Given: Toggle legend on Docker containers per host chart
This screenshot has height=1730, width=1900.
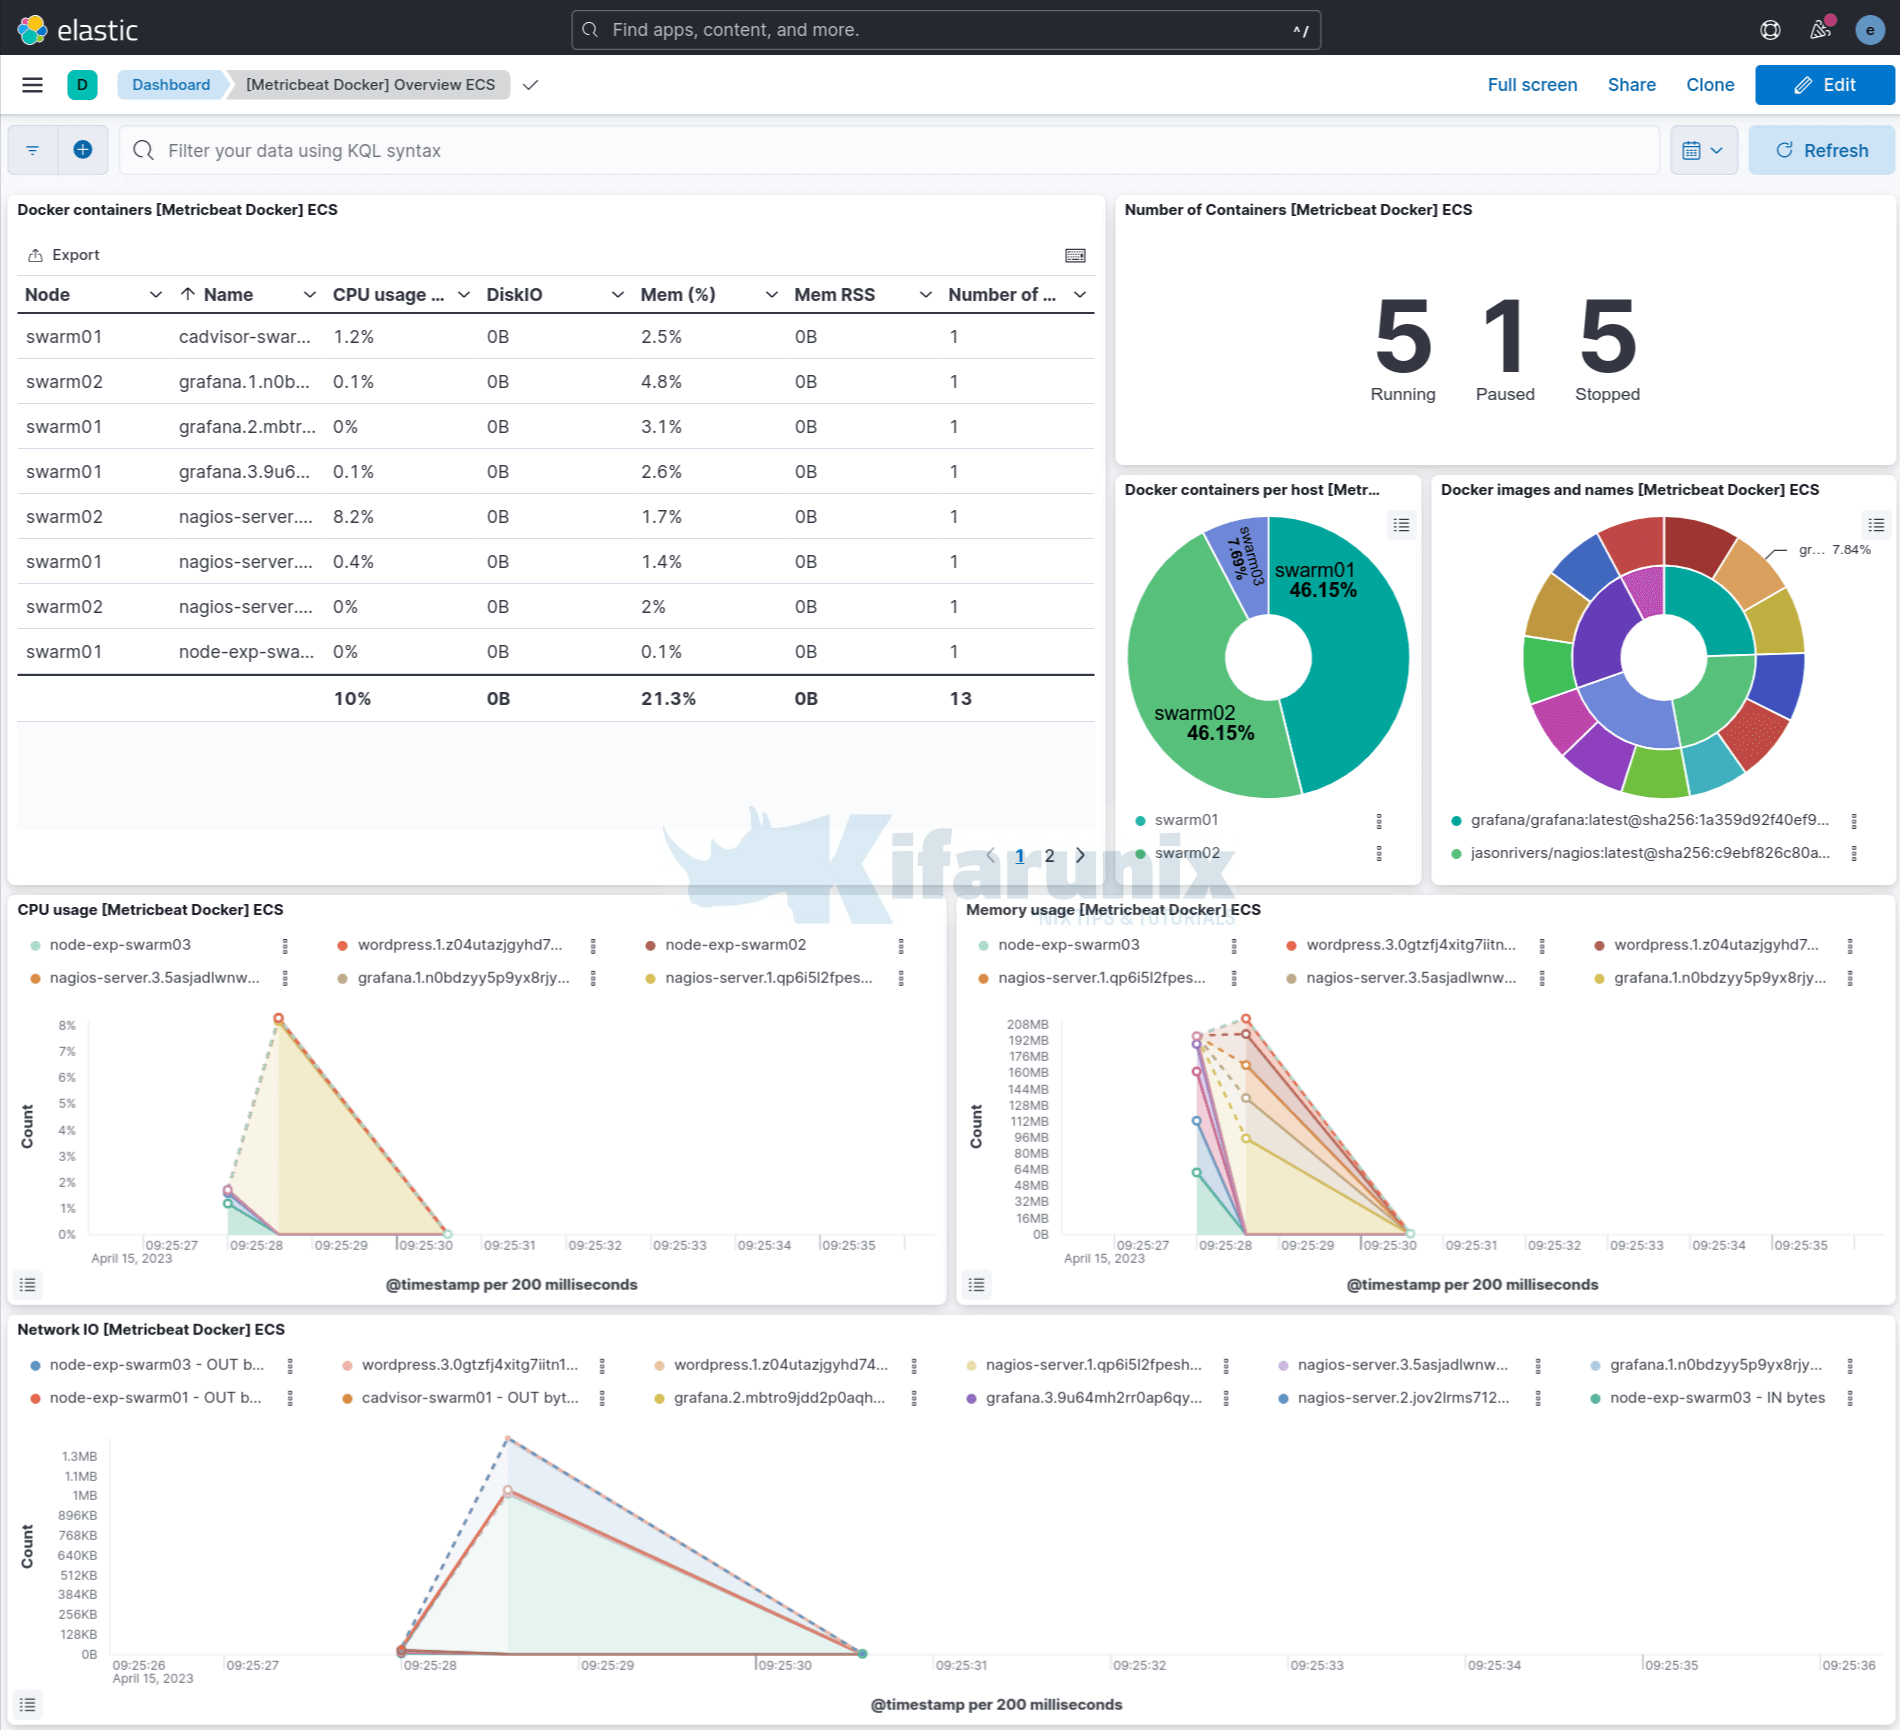Looking at the screenshot, I should click(1401, 525).
